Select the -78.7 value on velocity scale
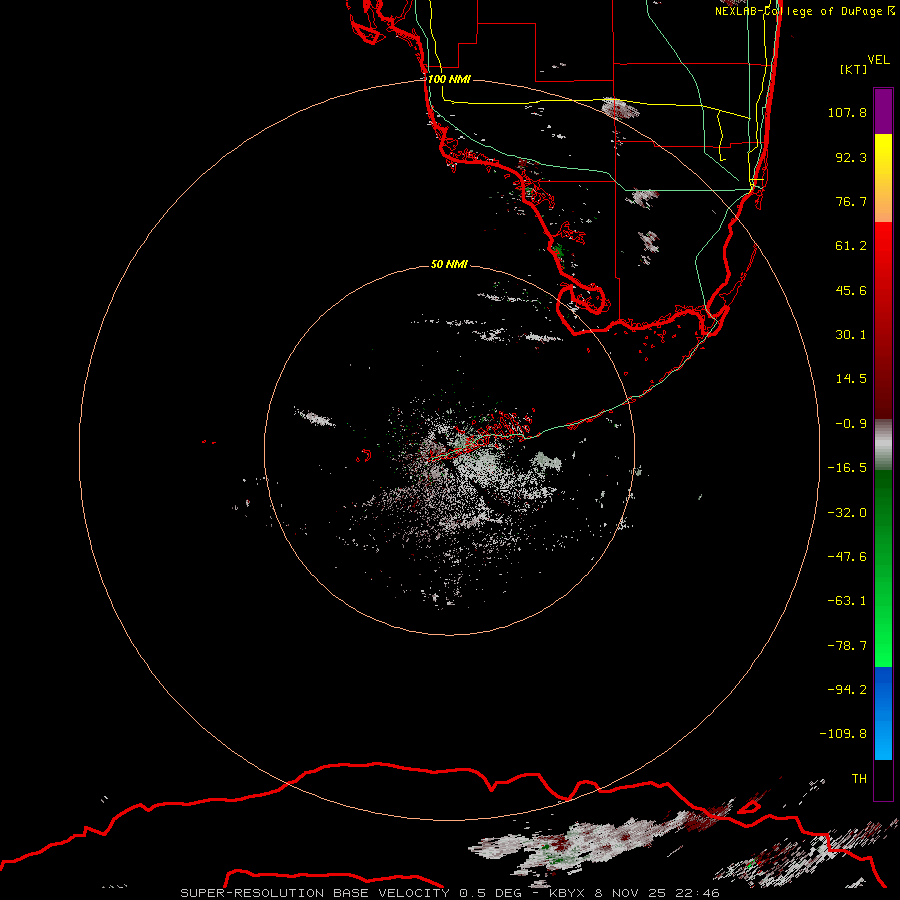The width and height of the screenshot is (900, 900). point(847,646)
